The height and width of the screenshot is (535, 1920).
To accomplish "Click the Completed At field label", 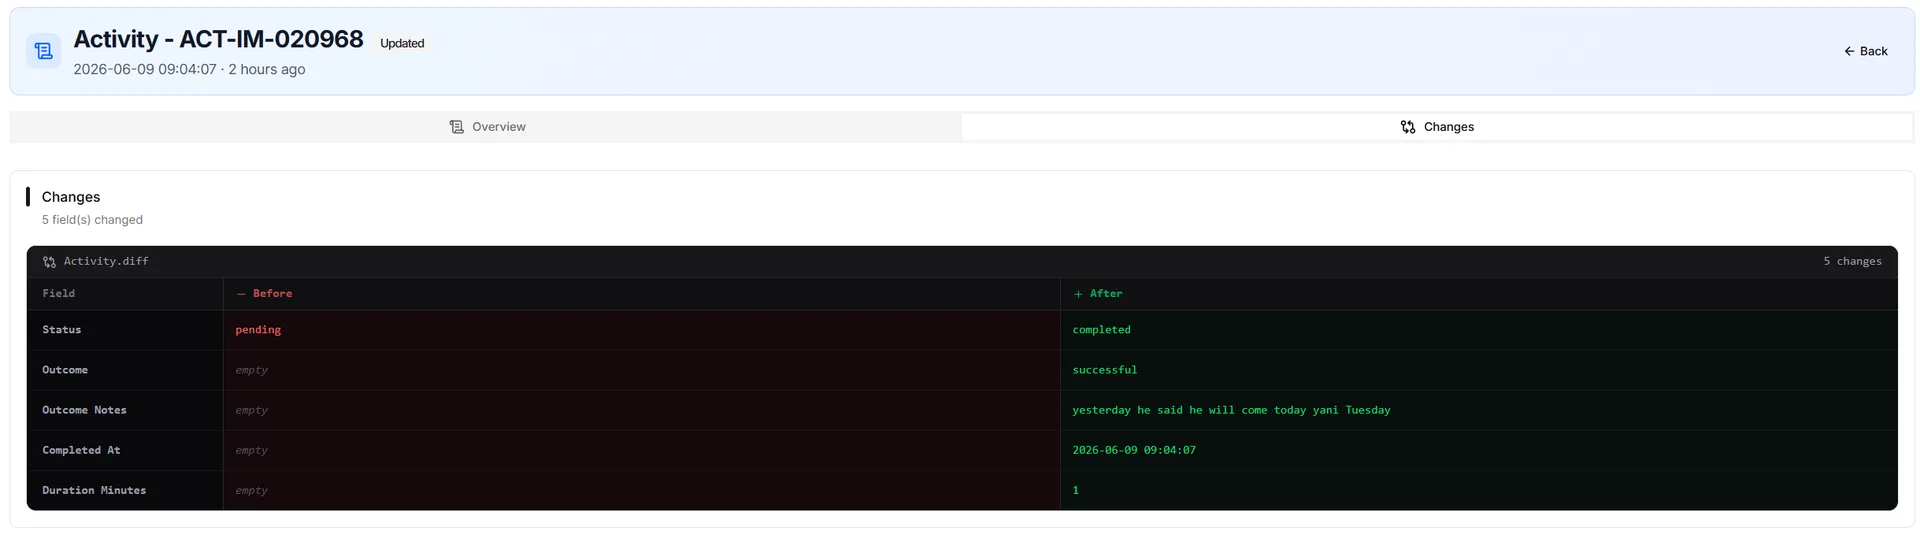I will coord(81,450).
